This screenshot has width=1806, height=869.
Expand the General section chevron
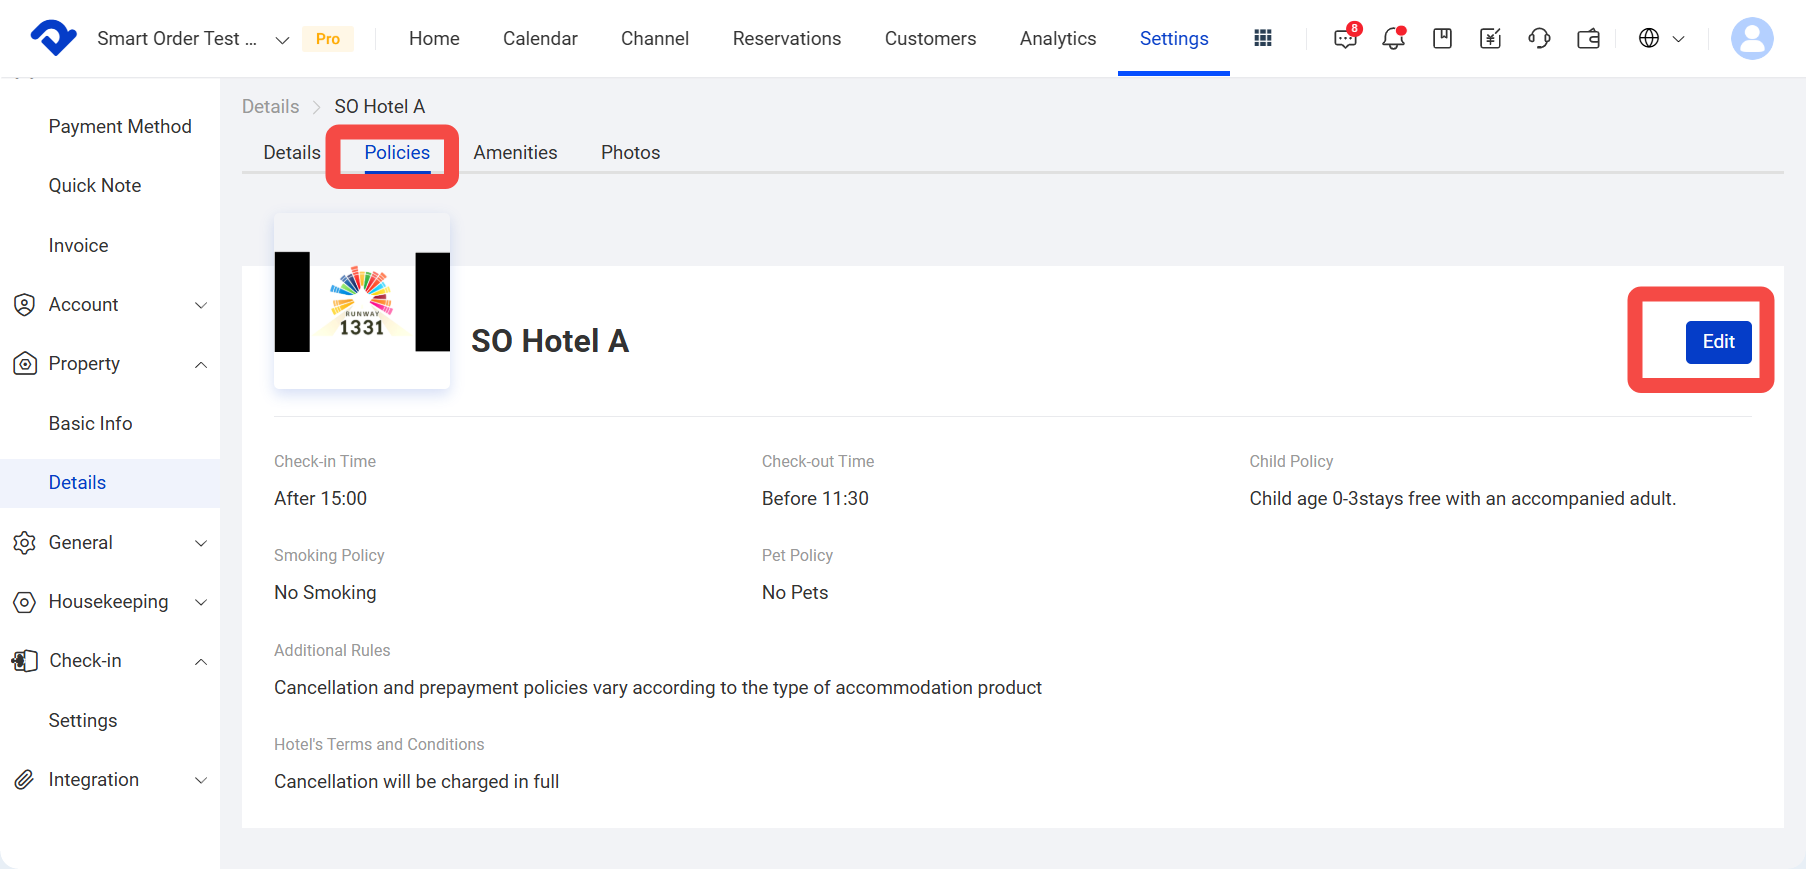[x=201, y=543]
